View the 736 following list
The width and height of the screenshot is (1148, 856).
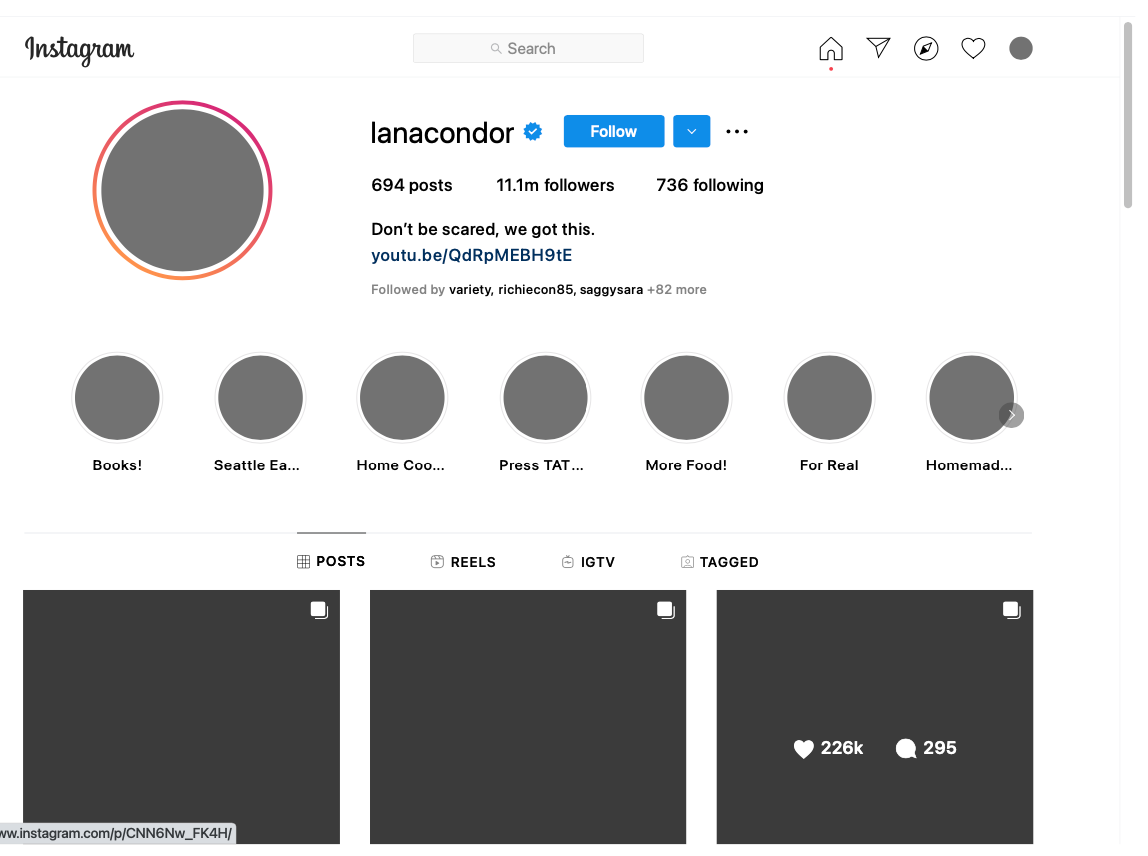click(709, 185)
